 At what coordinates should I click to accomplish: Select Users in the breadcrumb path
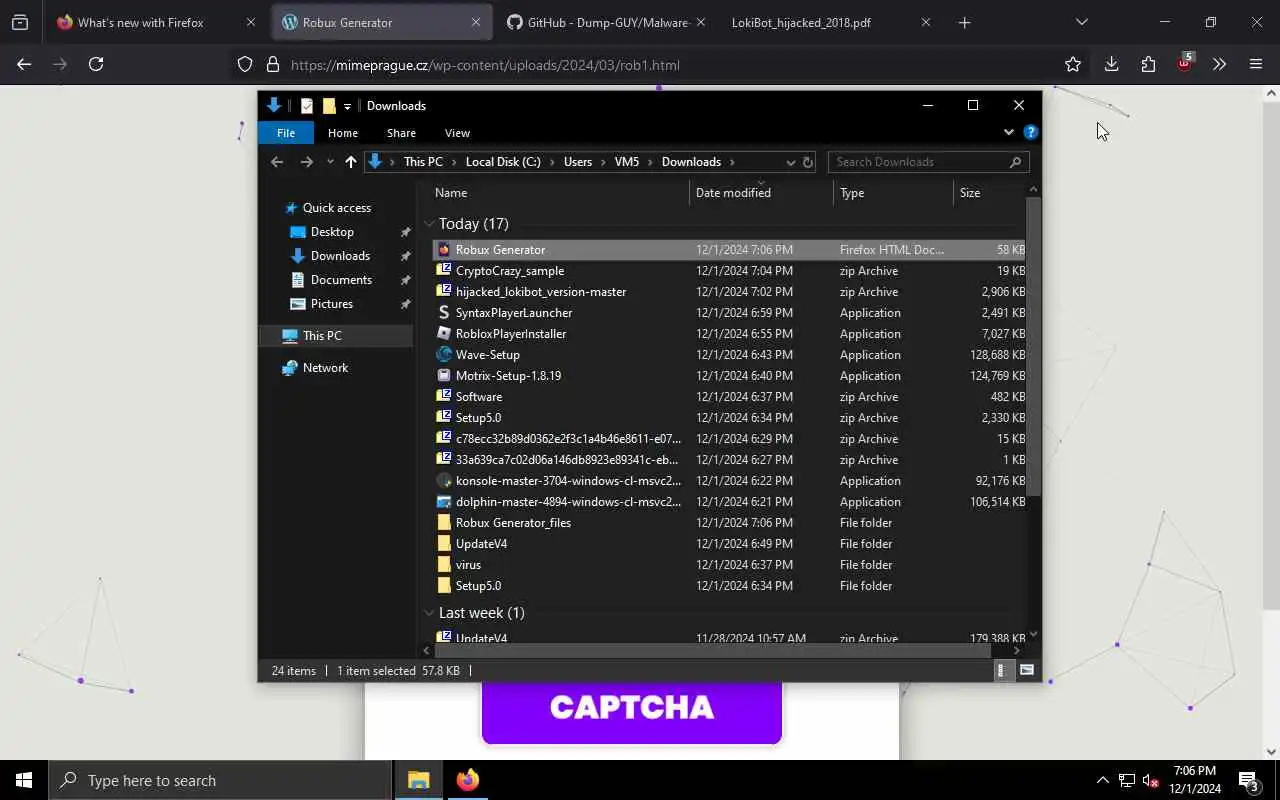point(578,162)
